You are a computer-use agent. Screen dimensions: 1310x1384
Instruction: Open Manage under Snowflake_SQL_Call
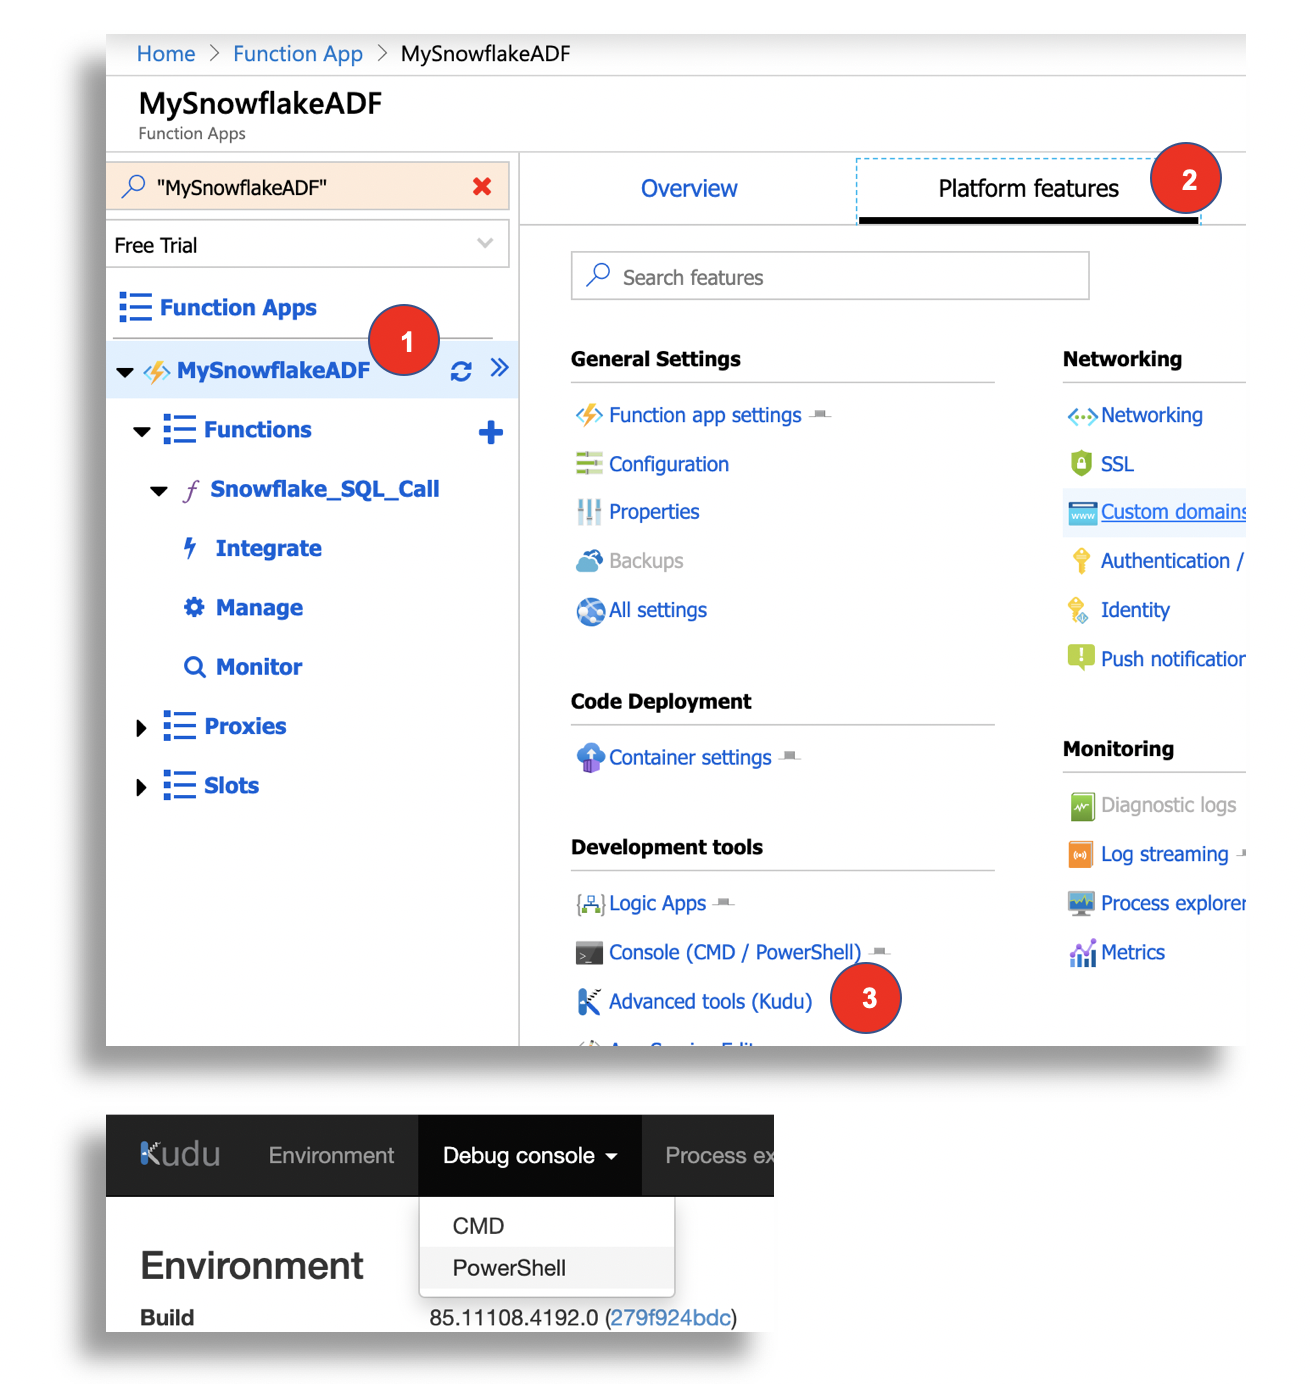(x=259, y=607)
